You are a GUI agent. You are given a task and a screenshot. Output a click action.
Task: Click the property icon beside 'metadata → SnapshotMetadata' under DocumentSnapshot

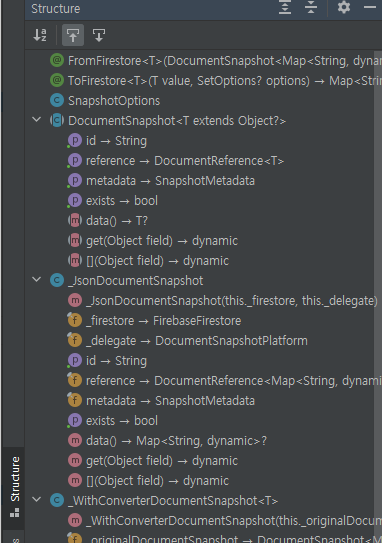click(74, 180)
